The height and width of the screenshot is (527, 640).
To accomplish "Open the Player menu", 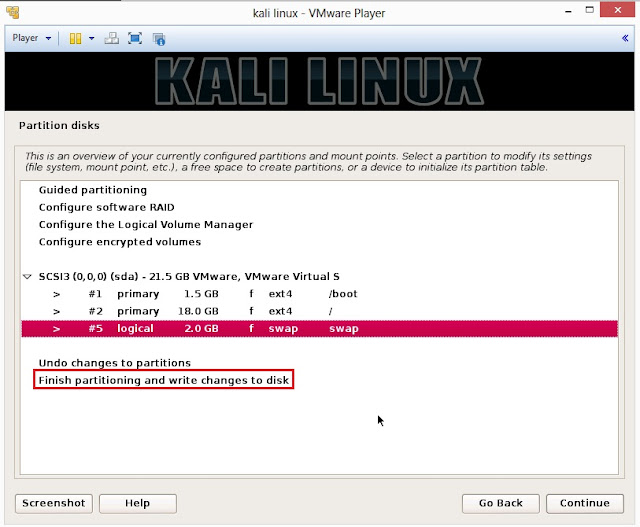I will click(x=31, y=38).
